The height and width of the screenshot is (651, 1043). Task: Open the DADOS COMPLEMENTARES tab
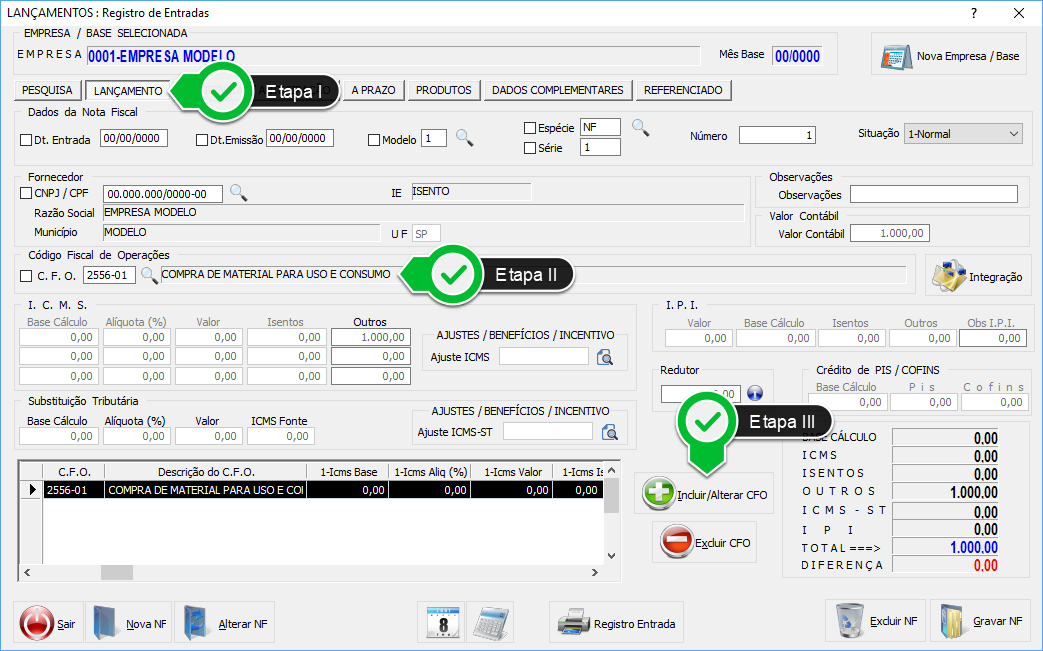coord(558,90)
